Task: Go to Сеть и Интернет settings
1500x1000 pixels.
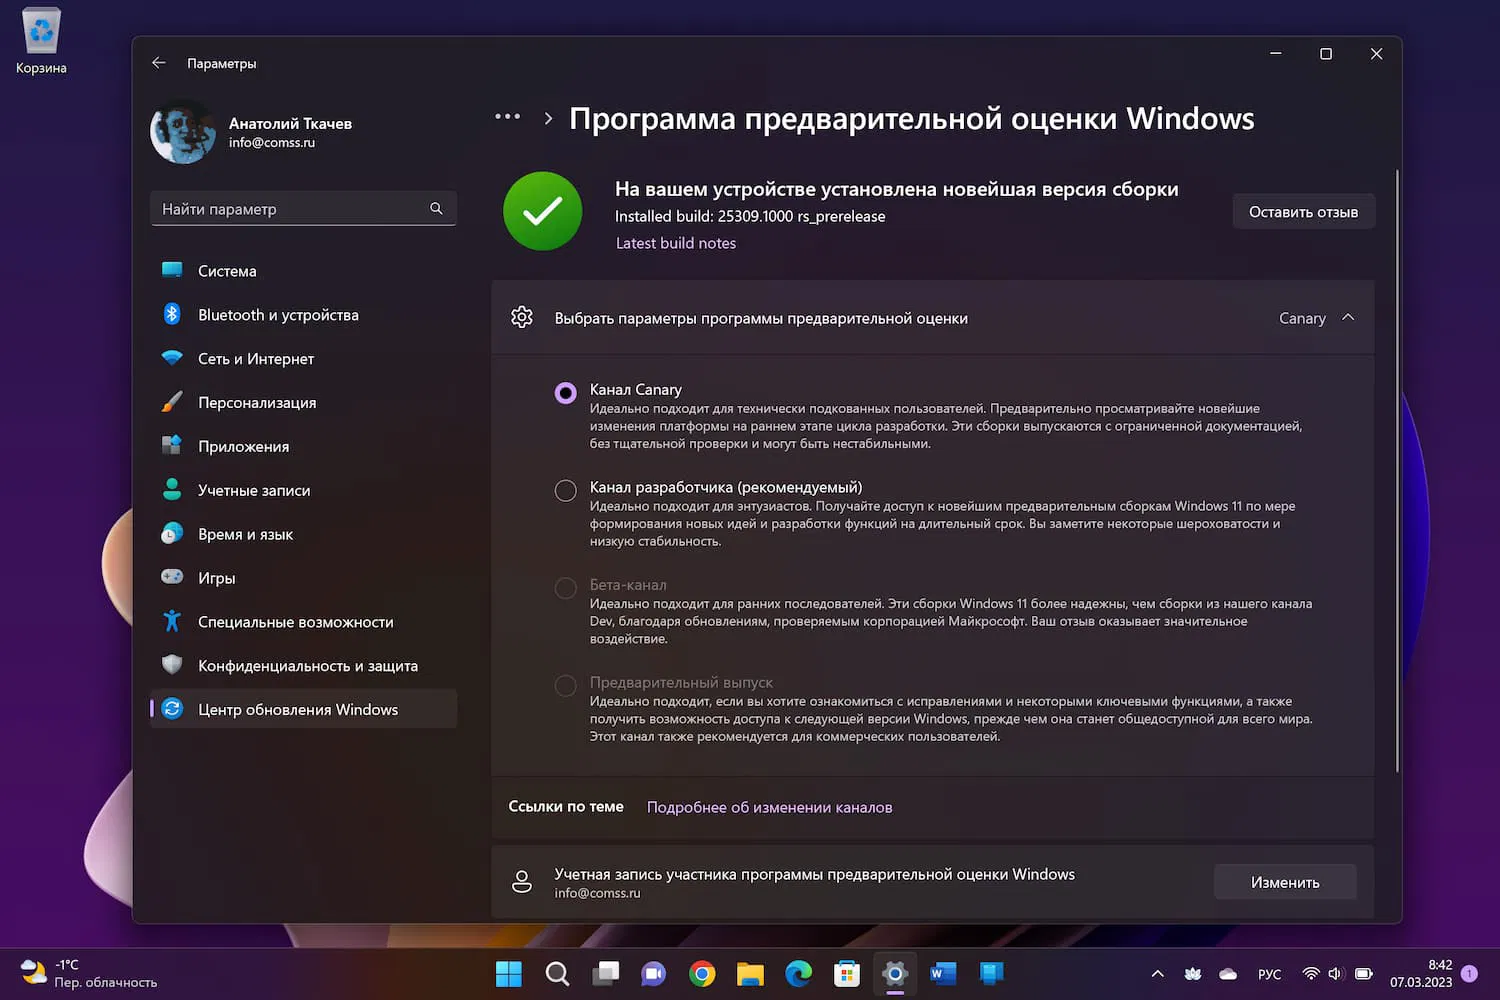Action: click(x=303, y=359)
